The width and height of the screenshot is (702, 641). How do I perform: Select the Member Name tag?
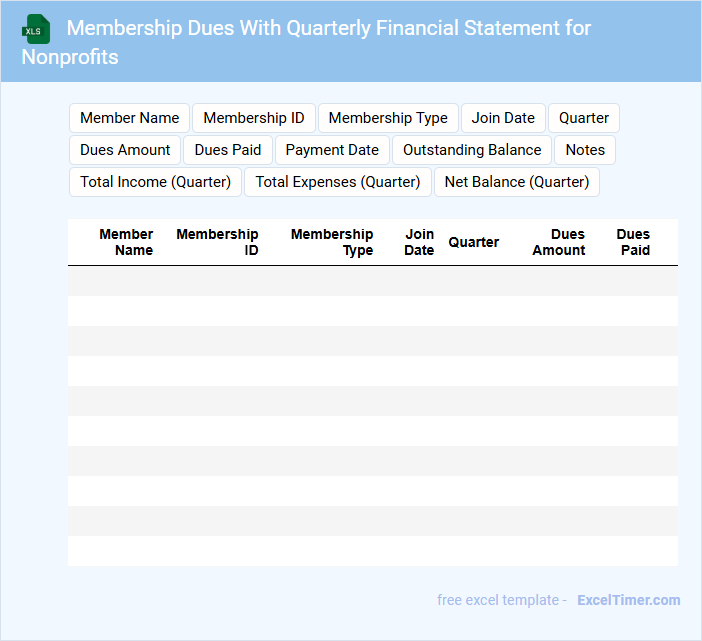(x=129, y=118)
